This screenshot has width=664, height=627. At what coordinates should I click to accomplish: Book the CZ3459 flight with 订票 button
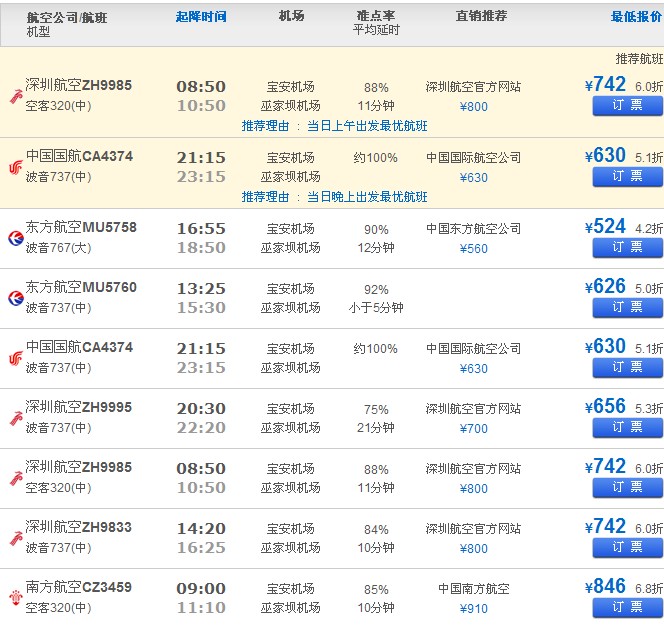point(628,608)
